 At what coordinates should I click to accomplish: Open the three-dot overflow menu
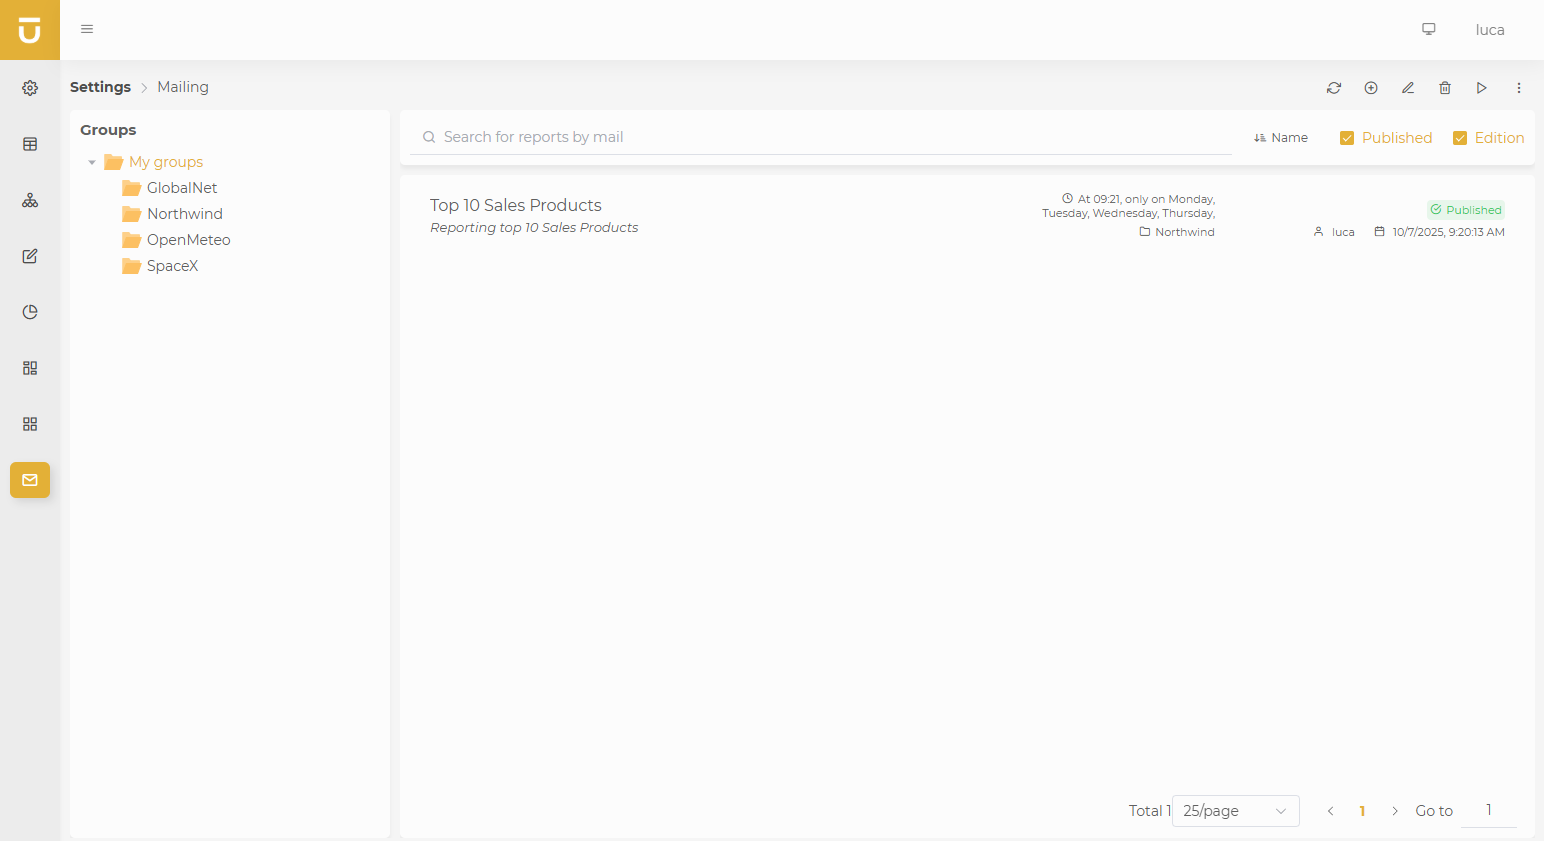[1518, 88]
